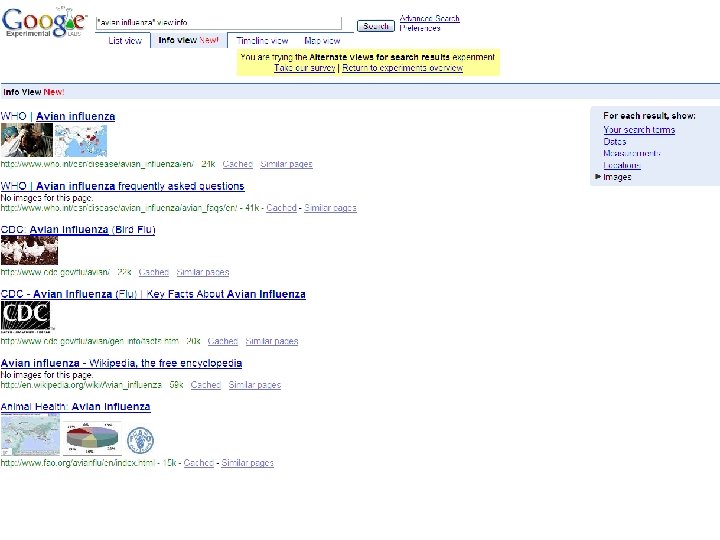Screen dimensions: 720x540
Task: Show Locations for each result
Action: click(x=622, y=165)
